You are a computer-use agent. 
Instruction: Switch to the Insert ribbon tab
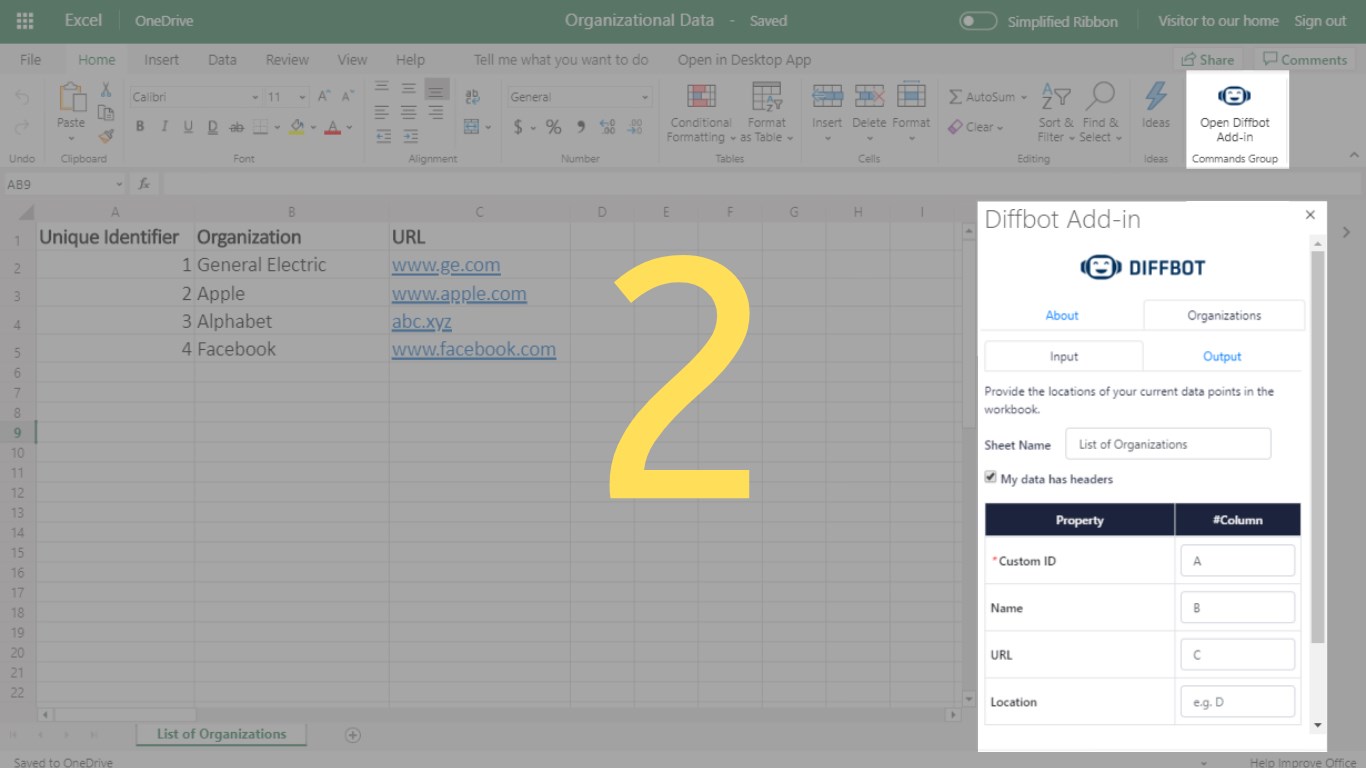[x=161, y=60]
